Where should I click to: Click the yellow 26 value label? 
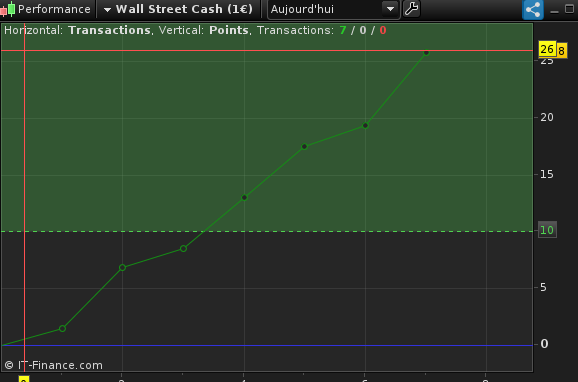pos(547,49)
